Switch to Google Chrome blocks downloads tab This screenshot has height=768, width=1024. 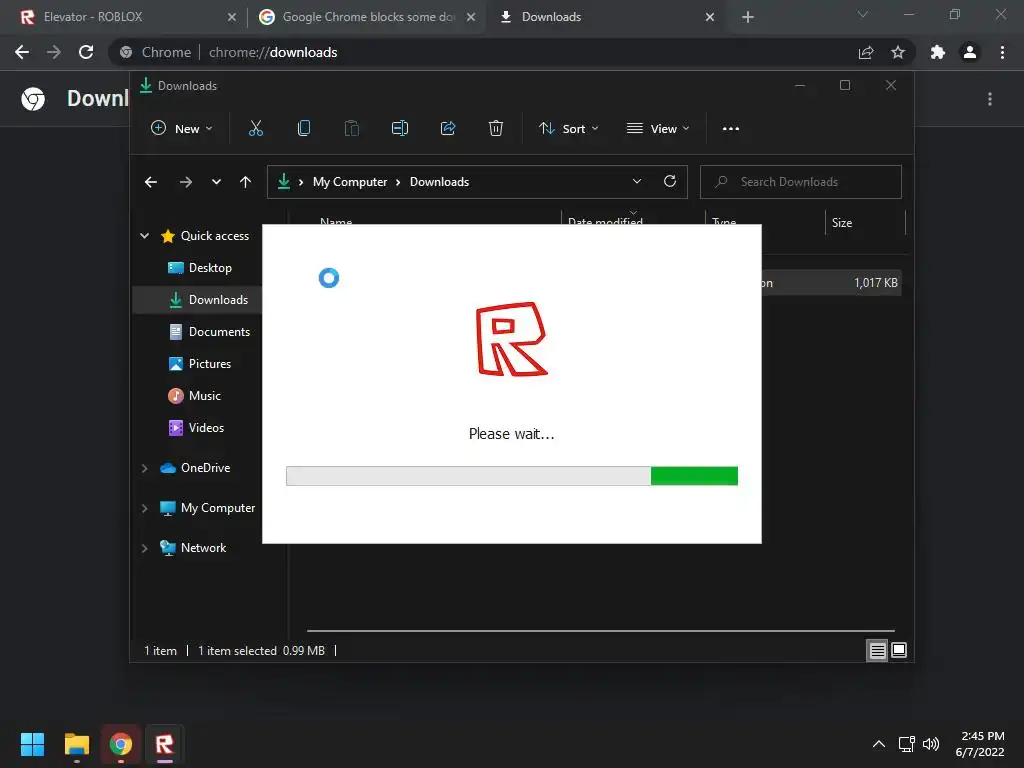point(367,17)
